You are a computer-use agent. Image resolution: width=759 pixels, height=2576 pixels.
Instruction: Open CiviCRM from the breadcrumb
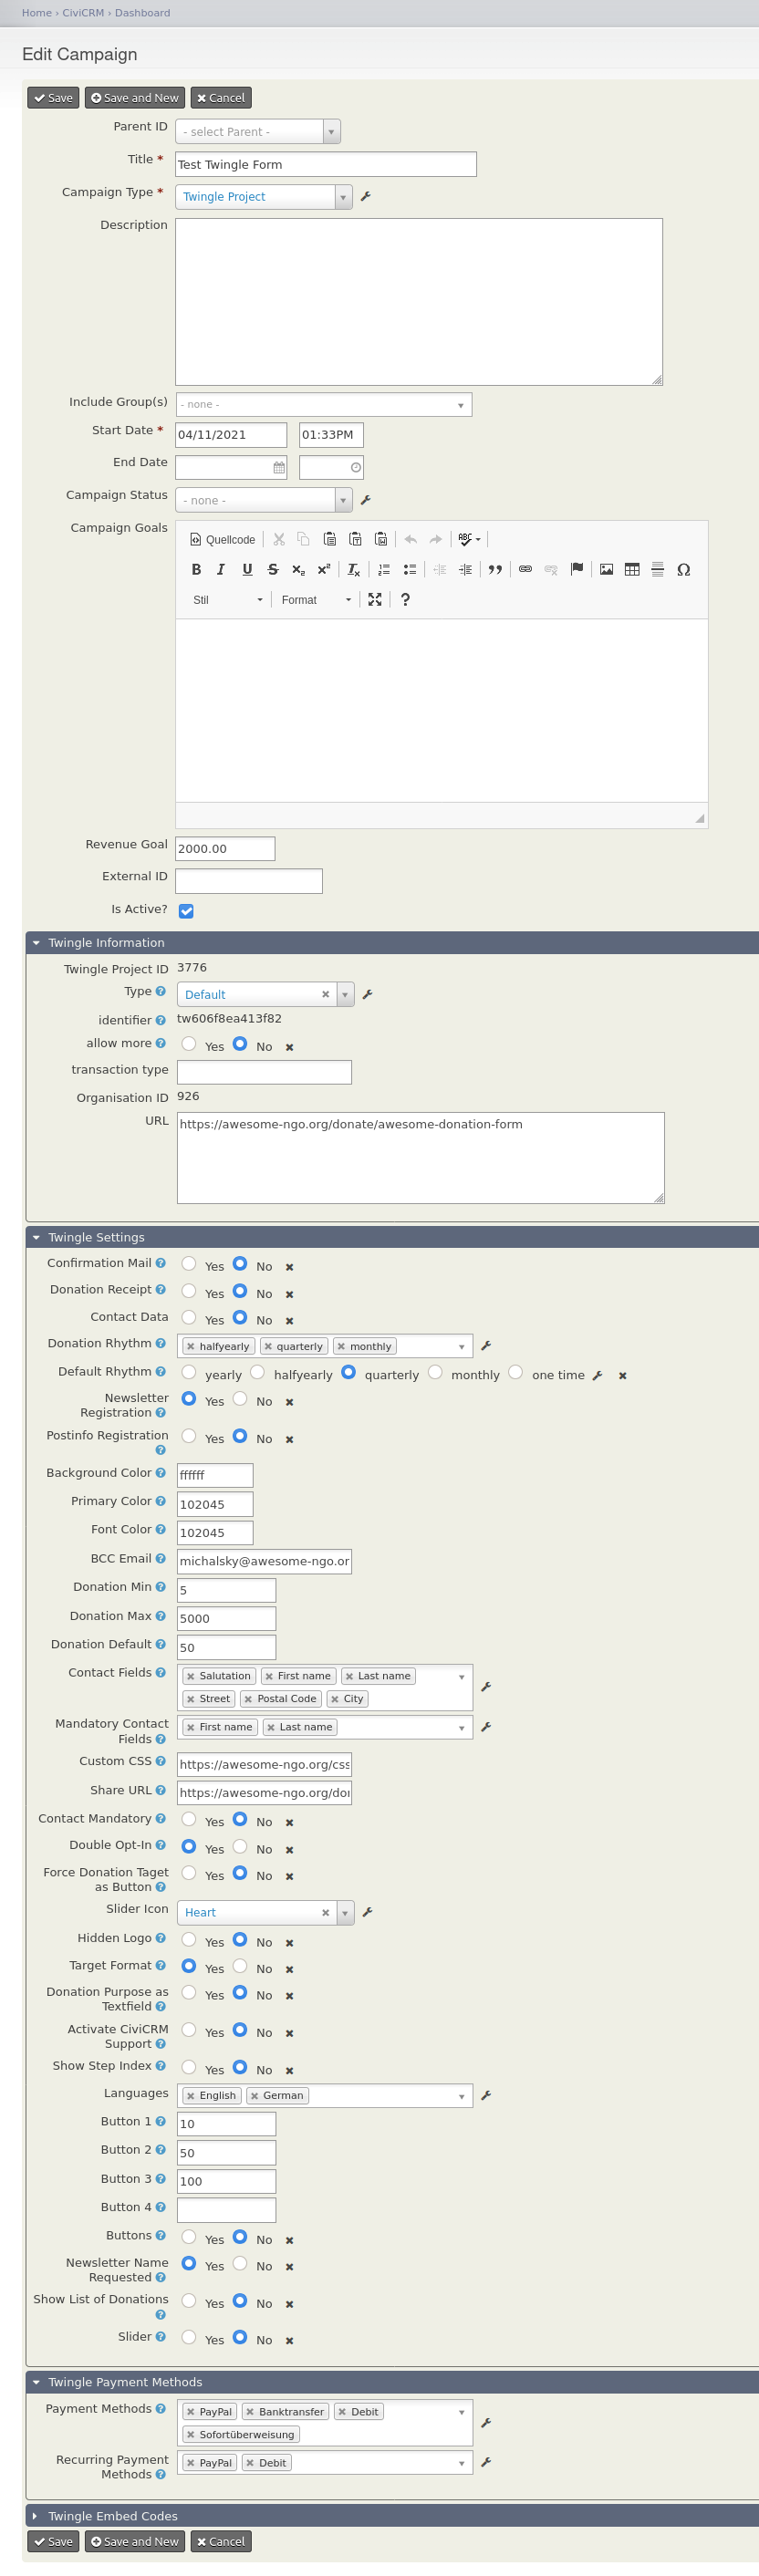tap(83, 13)
